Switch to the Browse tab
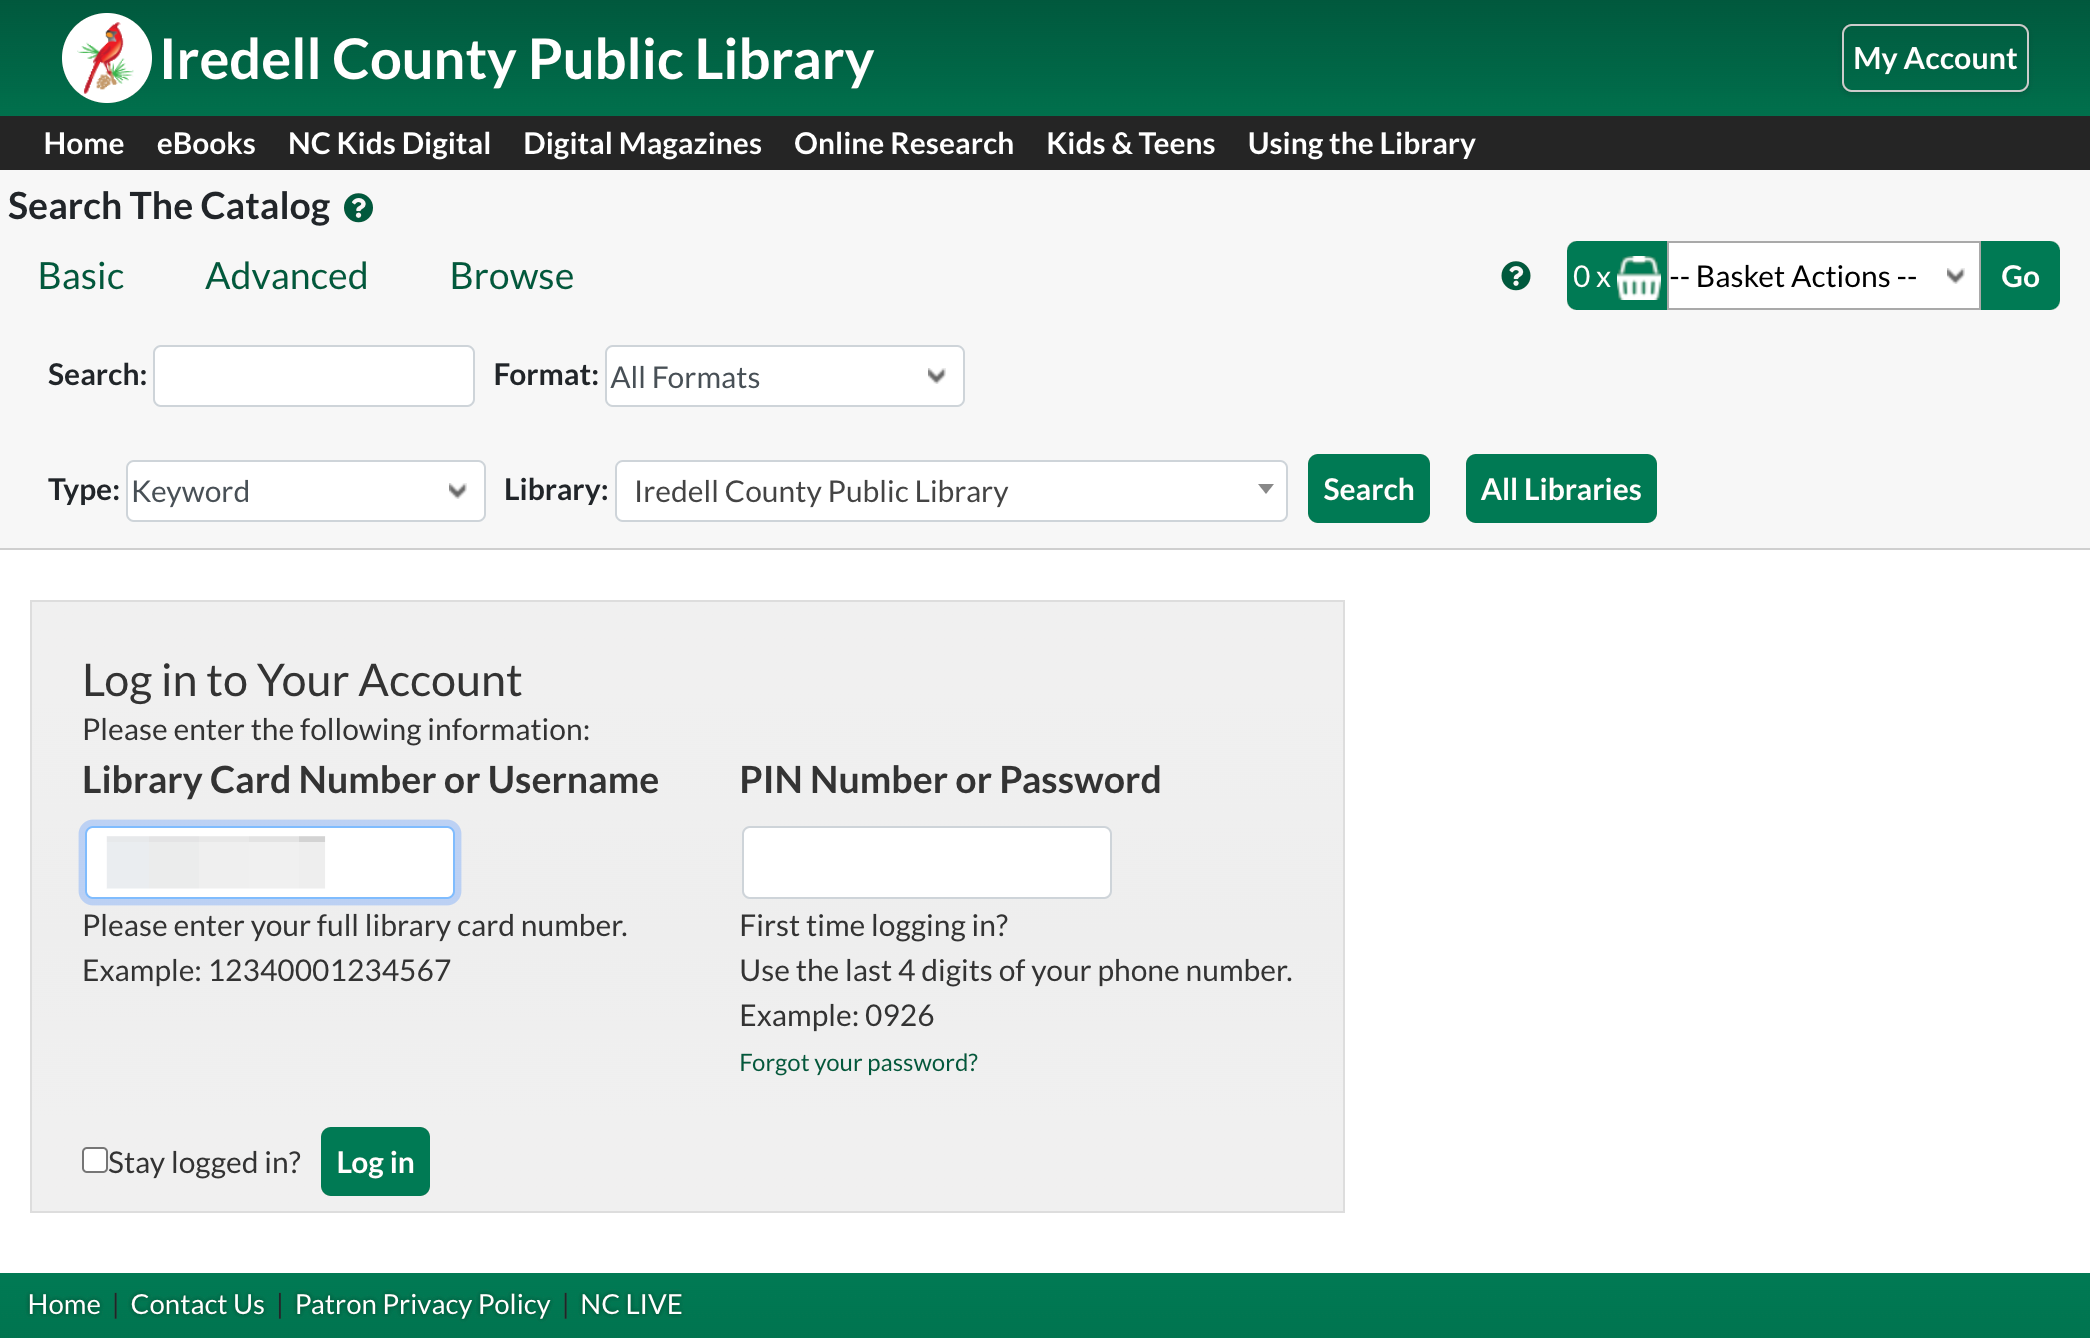The image size is (2090, 1338). pos(512,276)
